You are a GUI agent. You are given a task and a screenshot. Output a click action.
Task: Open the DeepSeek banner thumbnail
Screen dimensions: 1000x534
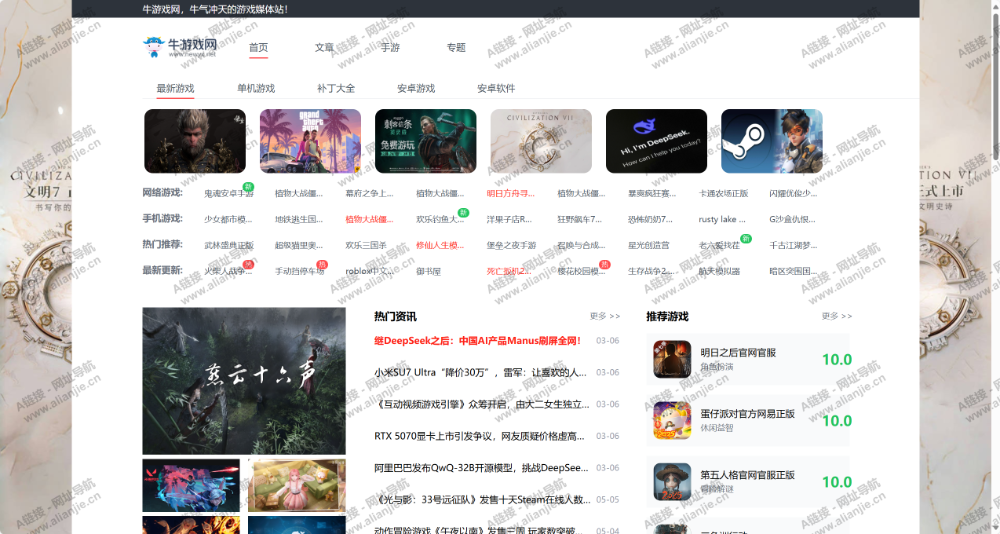[x=656, y=141]
